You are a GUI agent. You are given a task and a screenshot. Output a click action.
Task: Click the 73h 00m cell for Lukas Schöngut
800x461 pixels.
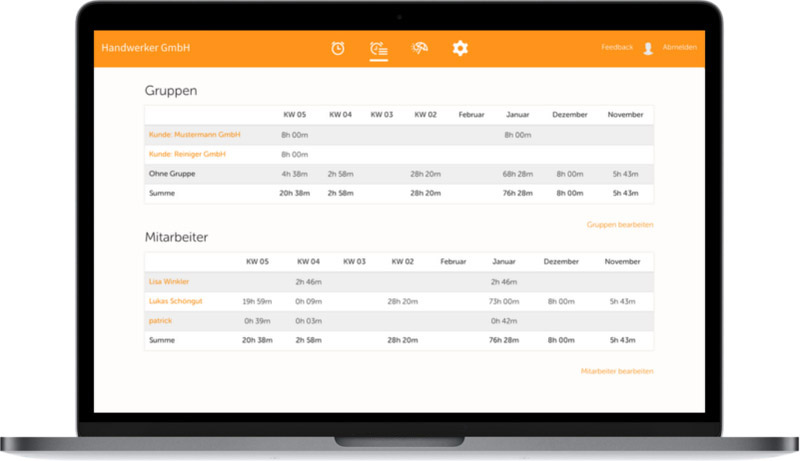504,301
